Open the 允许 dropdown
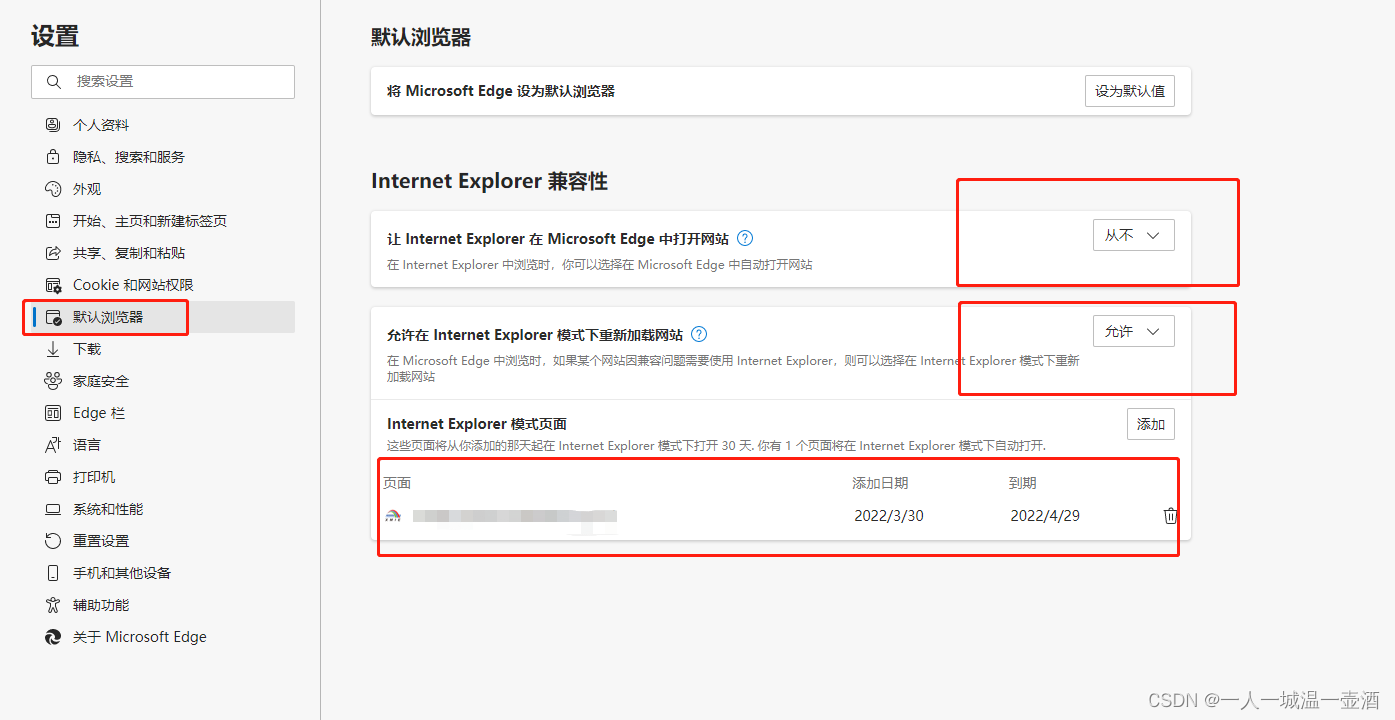The image size is (1395, 720). pyautogui.click(x=1134, y=331)
